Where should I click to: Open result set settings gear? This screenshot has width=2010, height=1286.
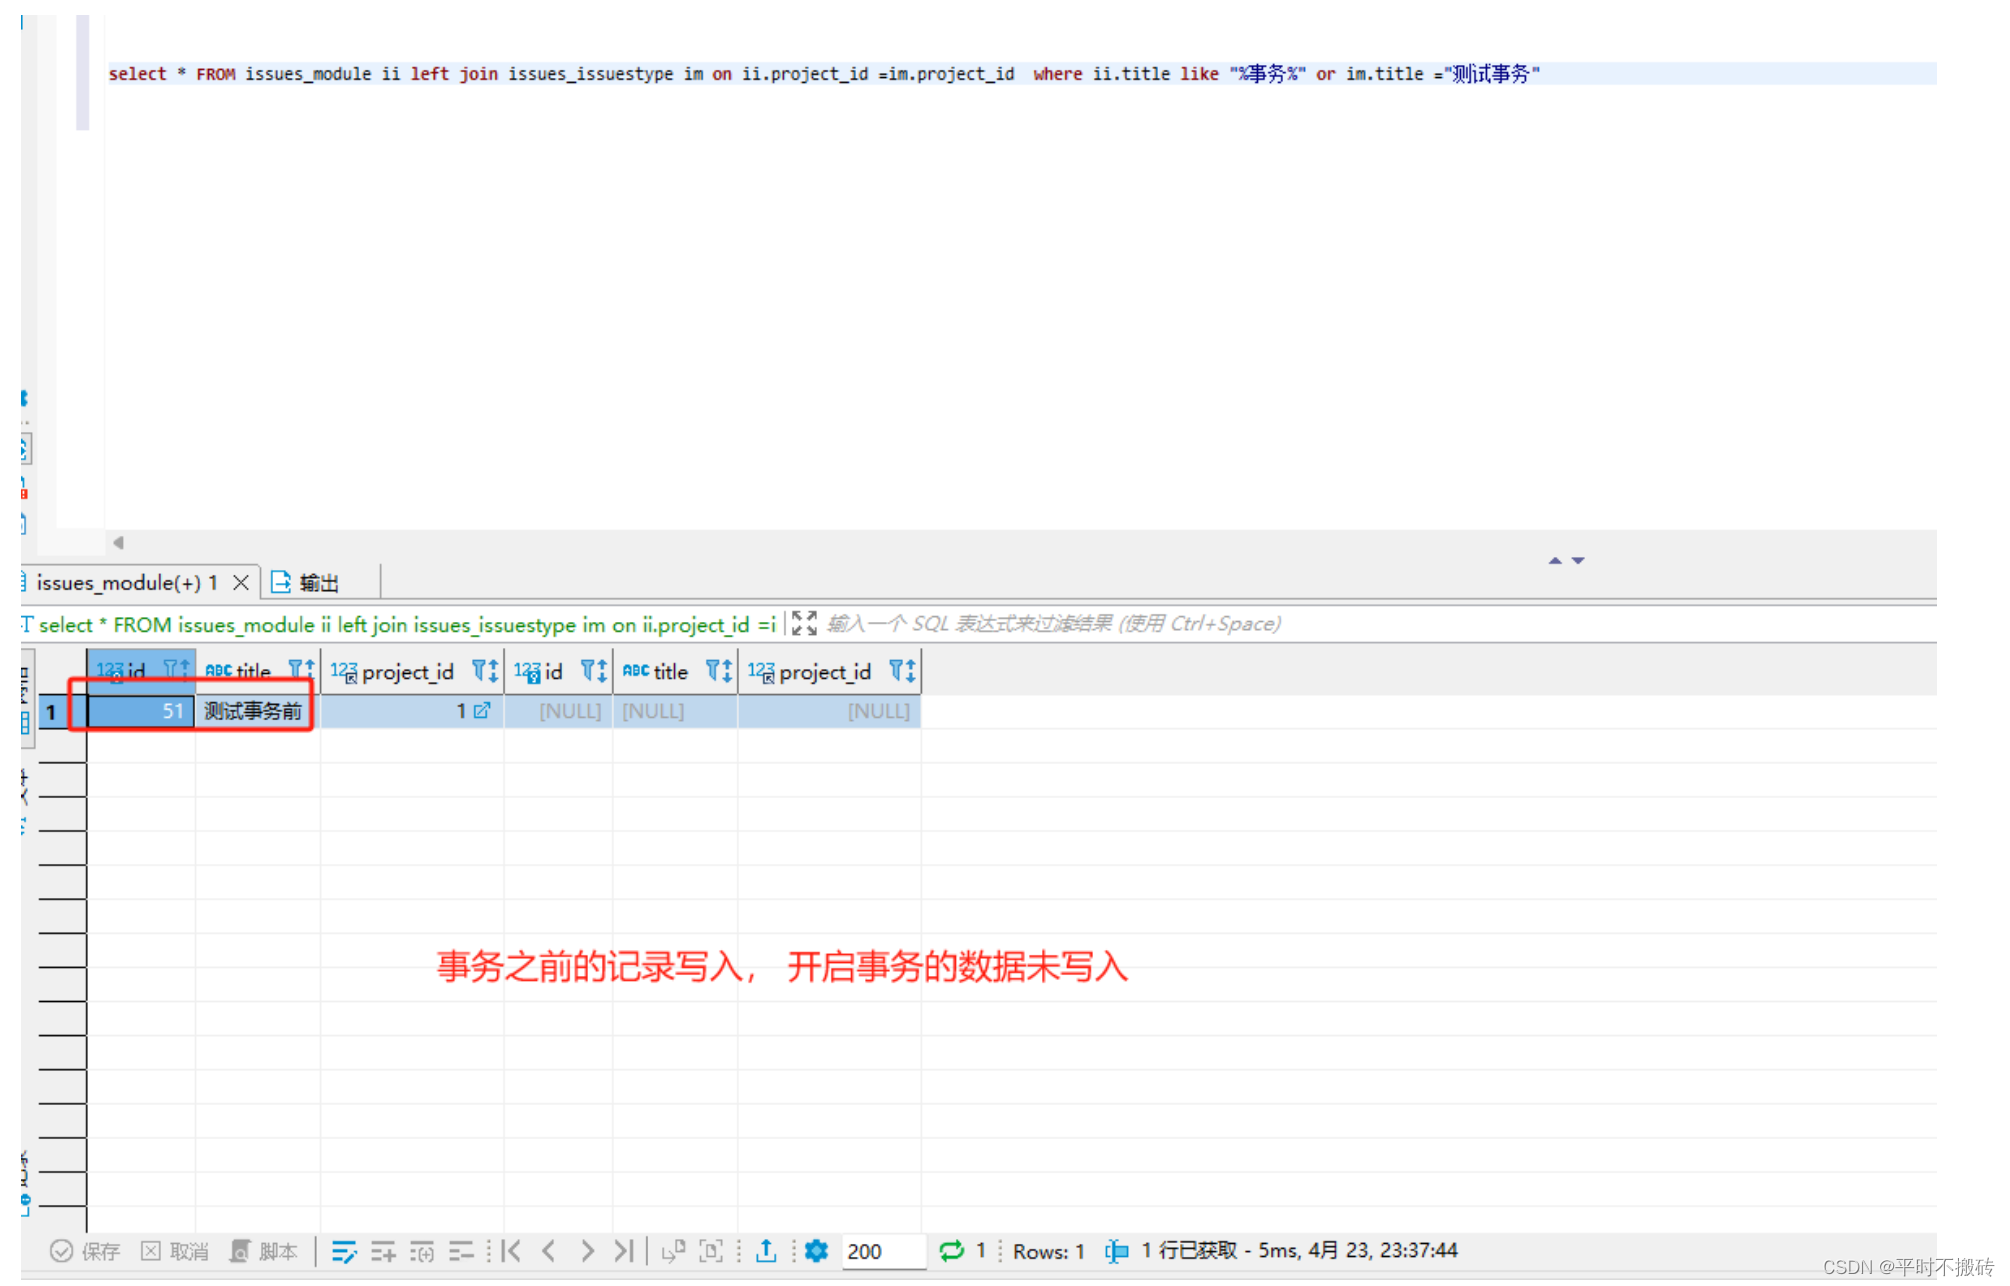(816, 1250)
